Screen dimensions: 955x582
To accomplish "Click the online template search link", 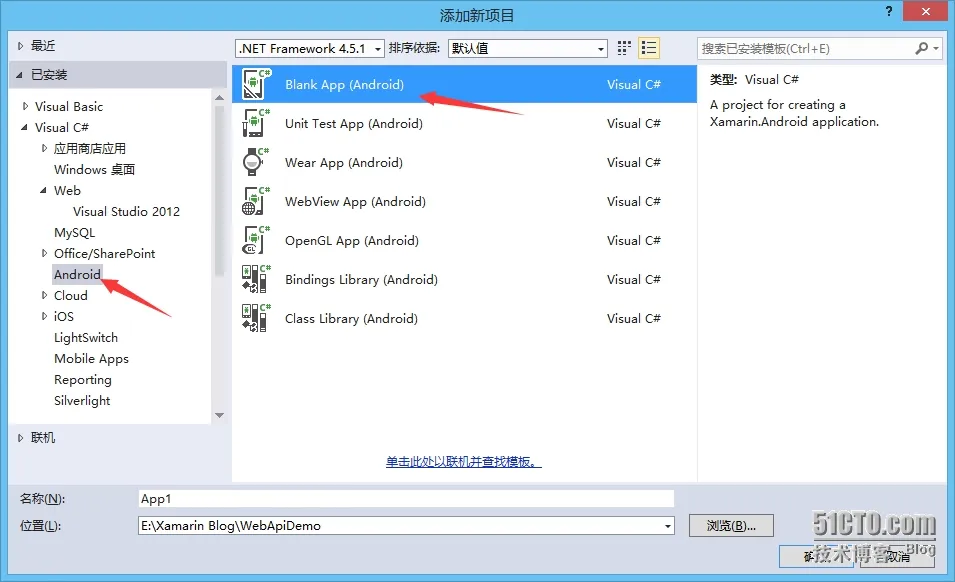I will [463, 462].
